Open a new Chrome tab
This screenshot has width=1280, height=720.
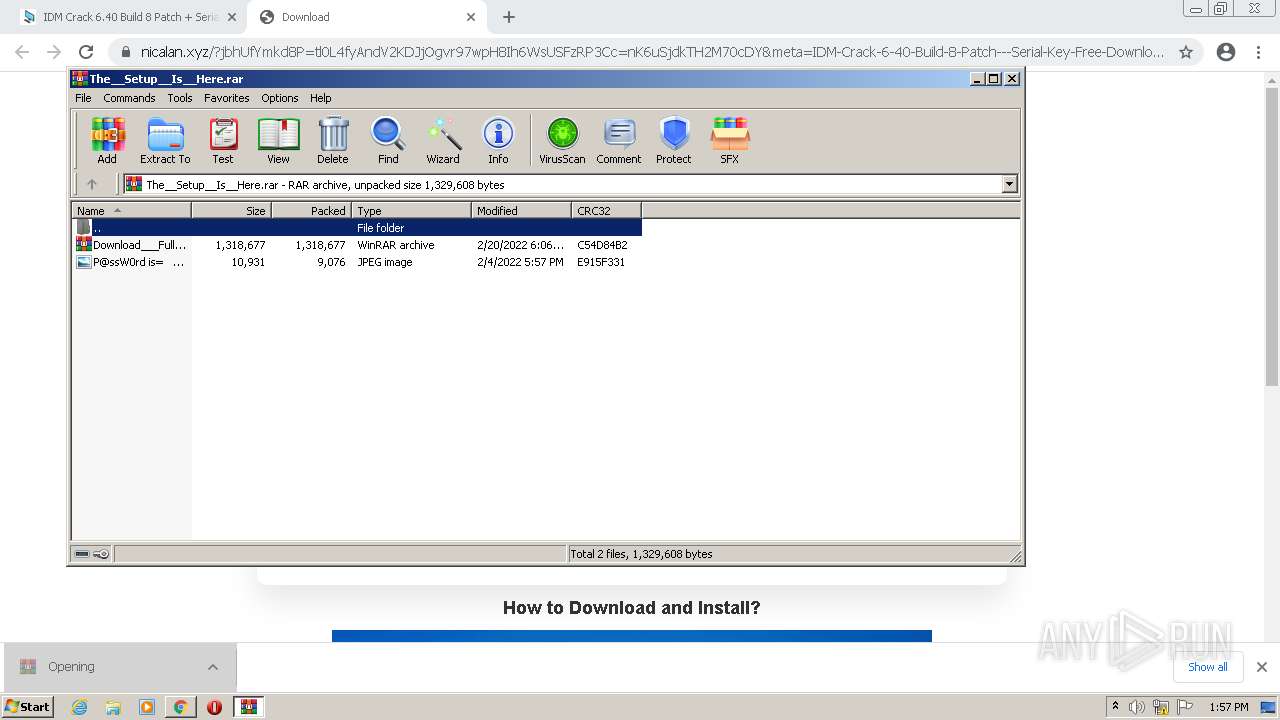point(509,17)
